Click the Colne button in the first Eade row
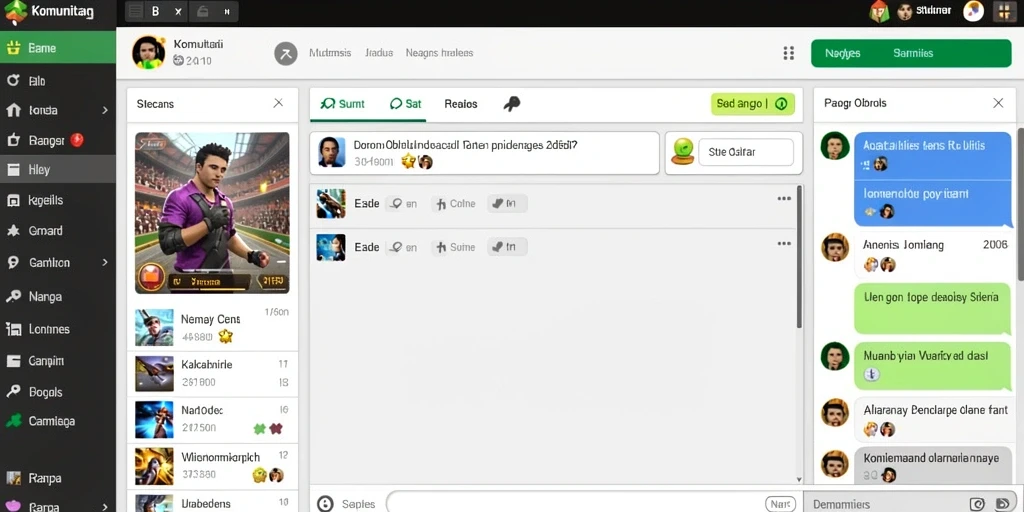This screenshot has height=512, width=1024. click(455, 204)
